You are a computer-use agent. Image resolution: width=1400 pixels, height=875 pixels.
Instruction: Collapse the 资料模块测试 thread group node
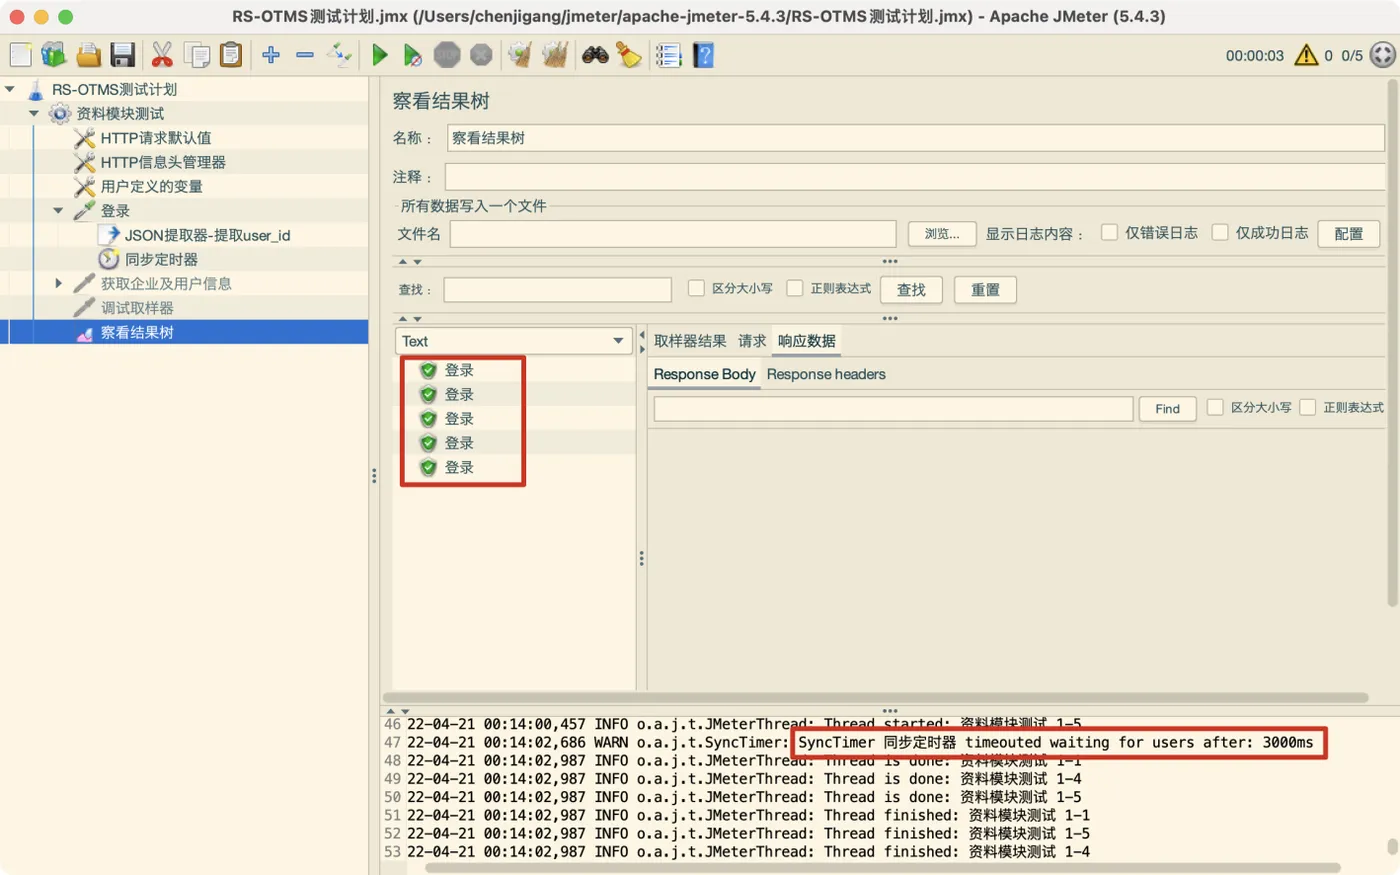coord(34,113)
